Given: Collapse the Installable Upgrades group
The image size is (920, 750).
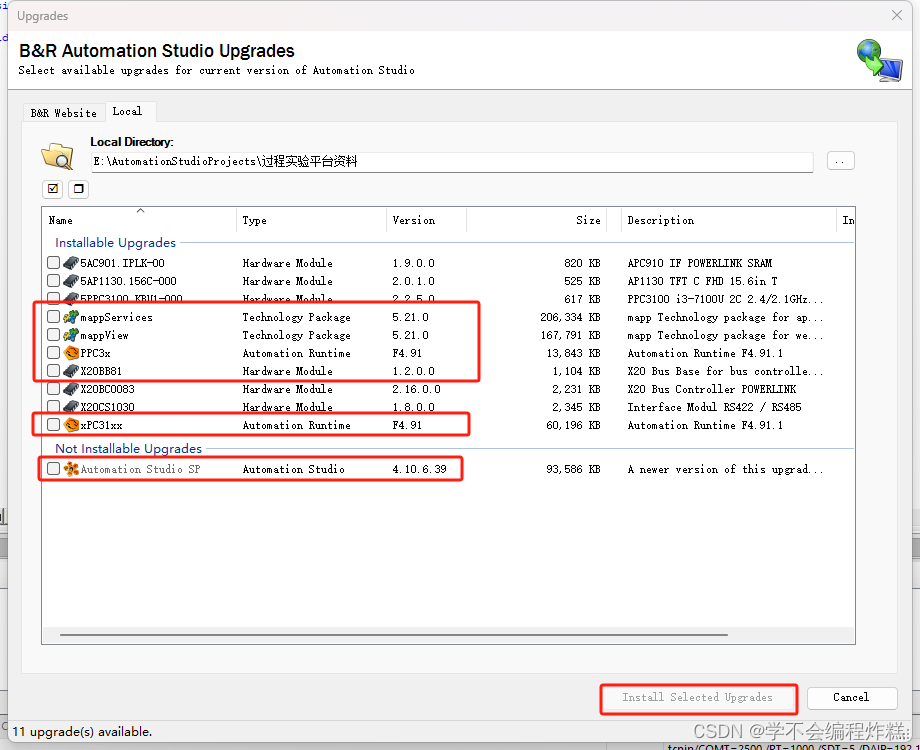Looking at the screenshot, I should [116, 242].
